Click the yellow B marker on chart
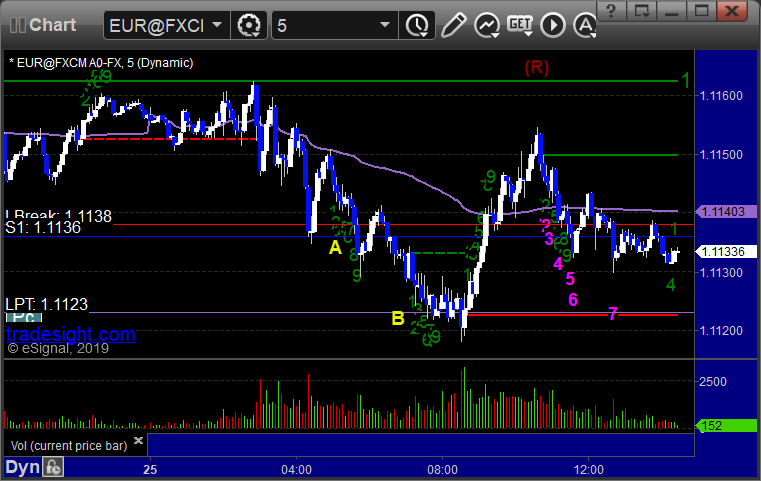 [x=398, y=318]
